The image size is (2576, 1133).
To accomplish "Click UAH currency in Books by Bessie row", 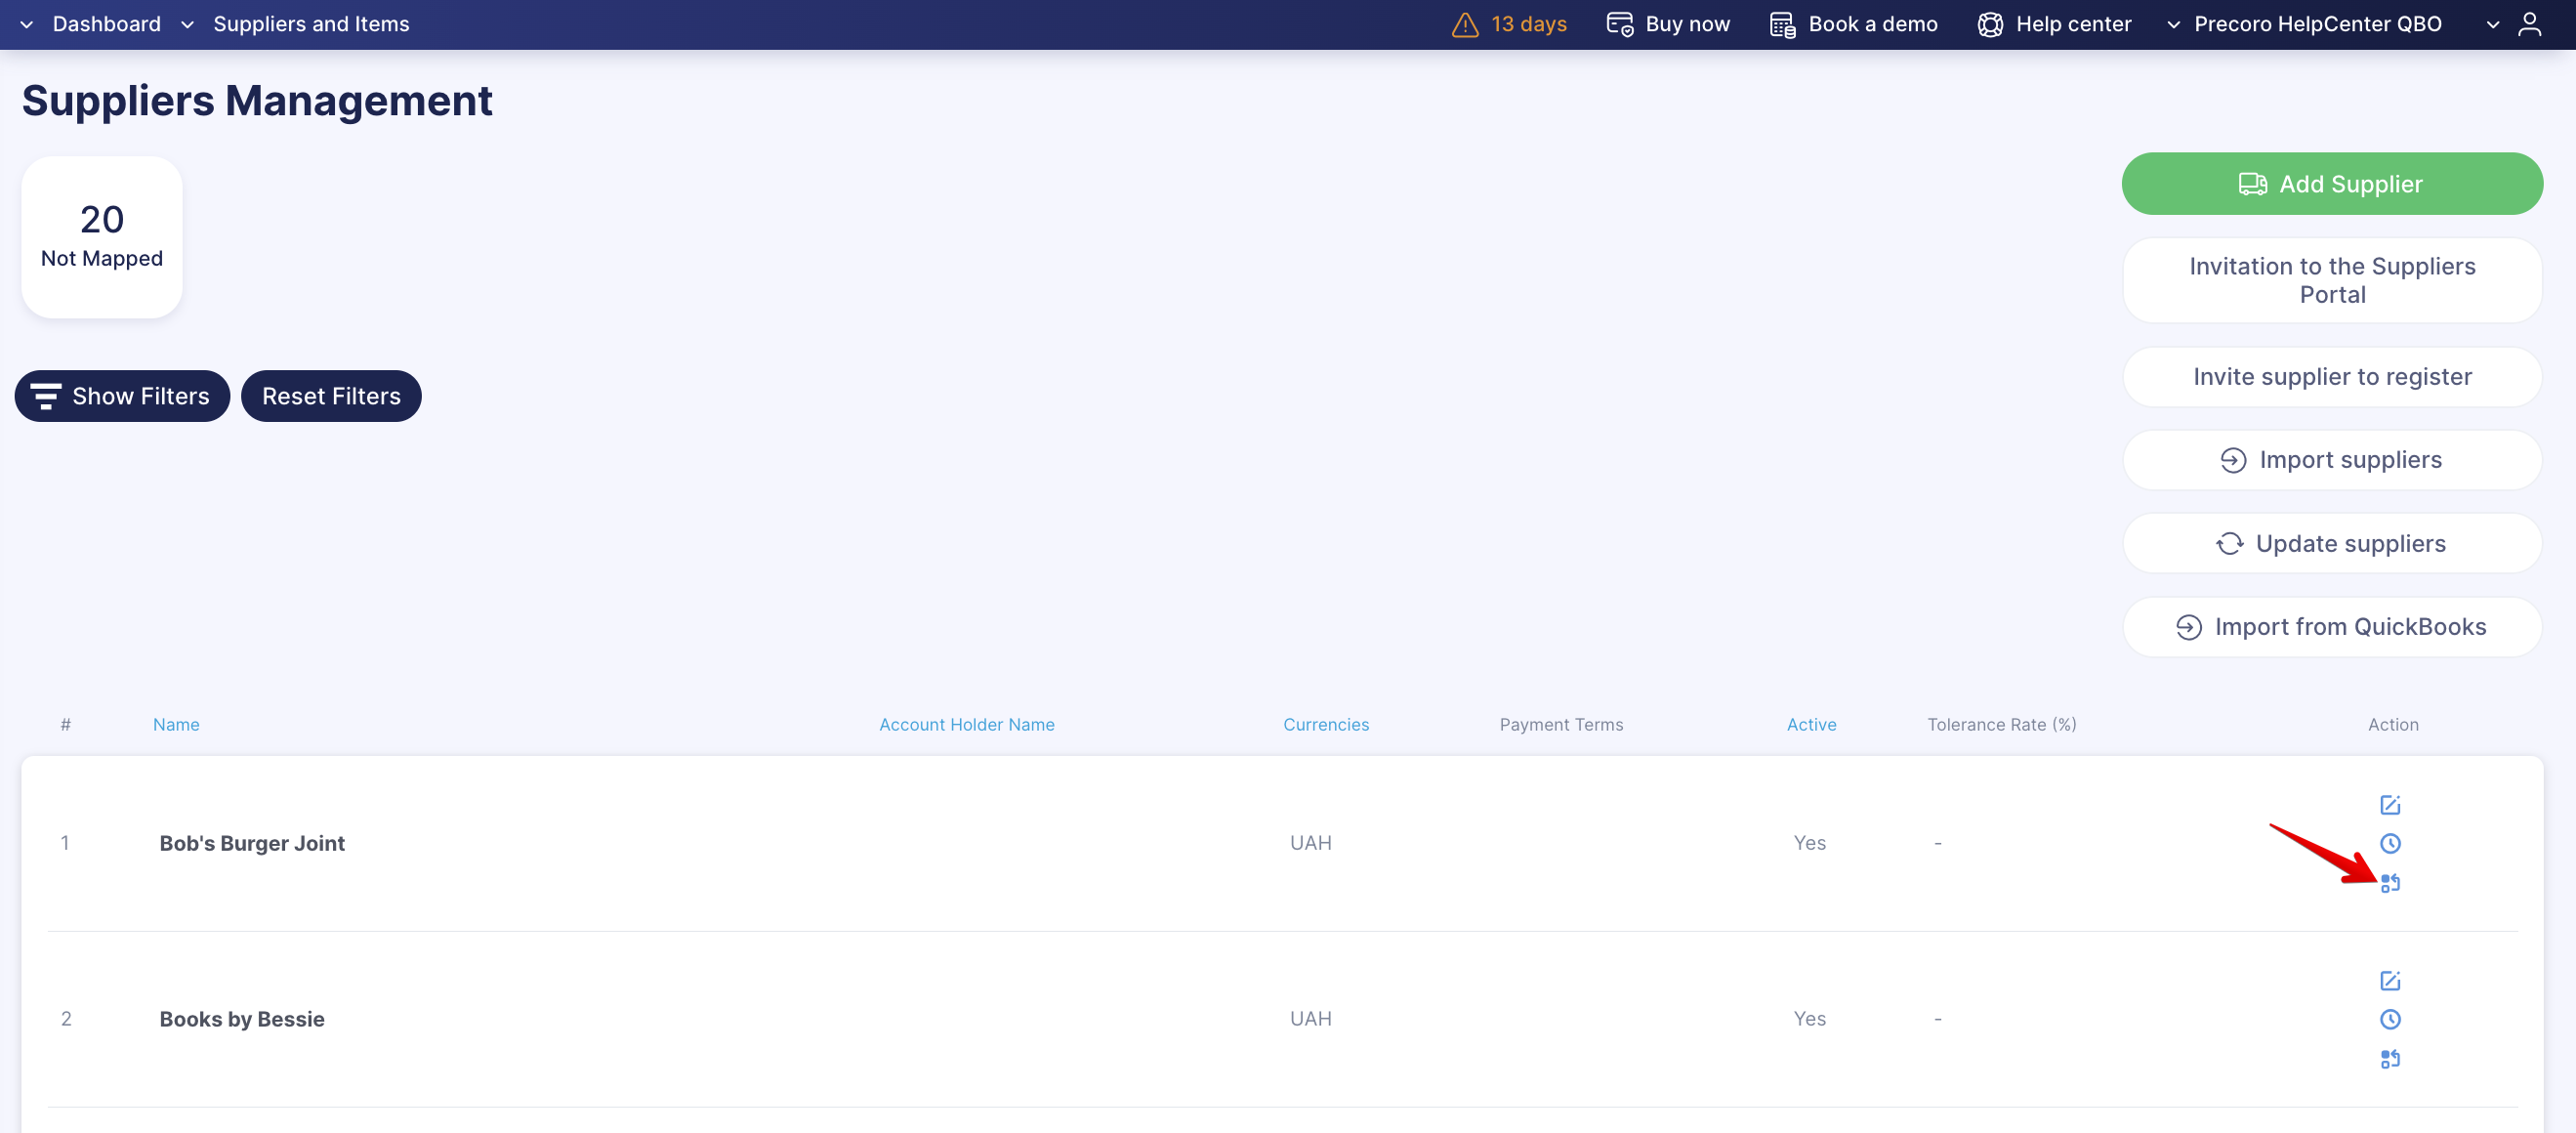I will 1310,1020.
